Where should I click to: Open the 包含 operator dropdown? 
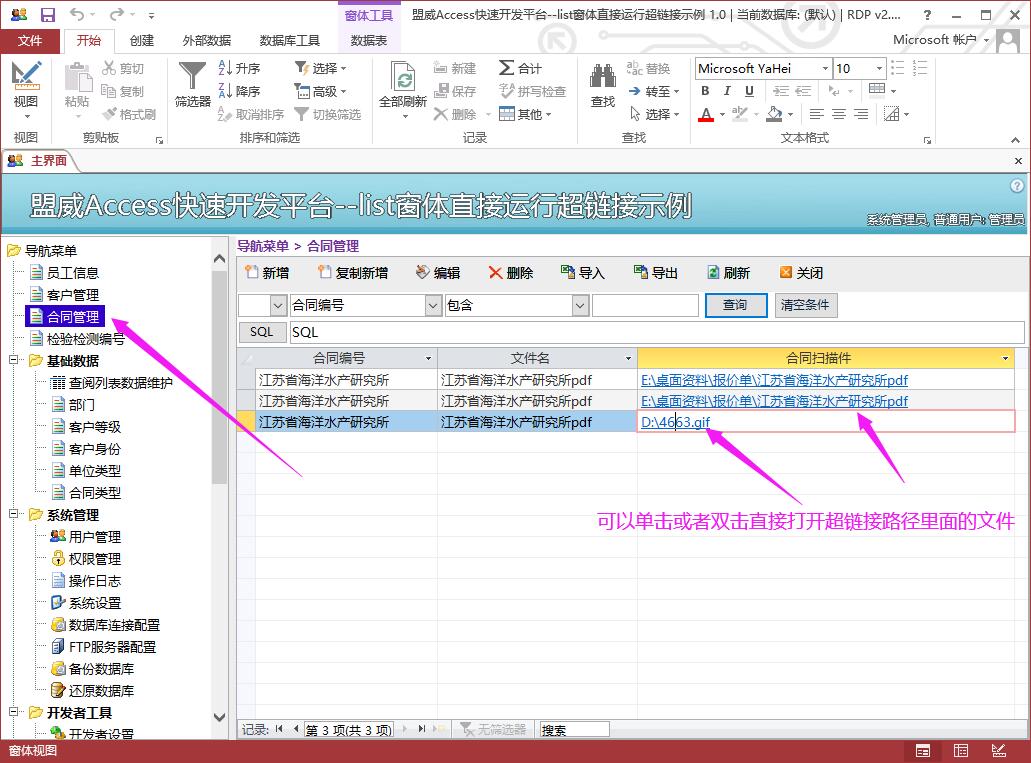(580, 305)
